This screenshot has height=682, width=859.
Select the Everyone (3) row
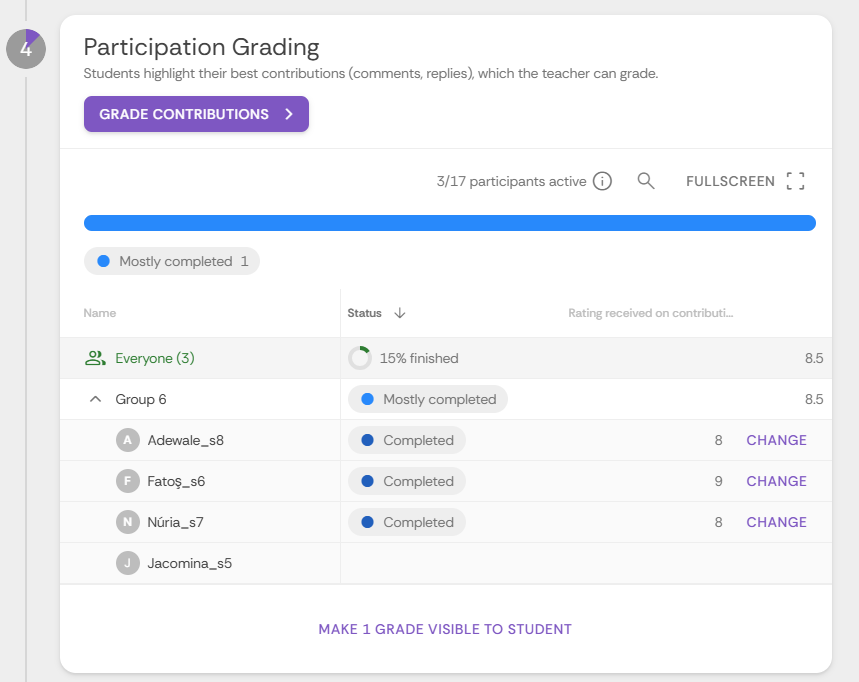446,358
